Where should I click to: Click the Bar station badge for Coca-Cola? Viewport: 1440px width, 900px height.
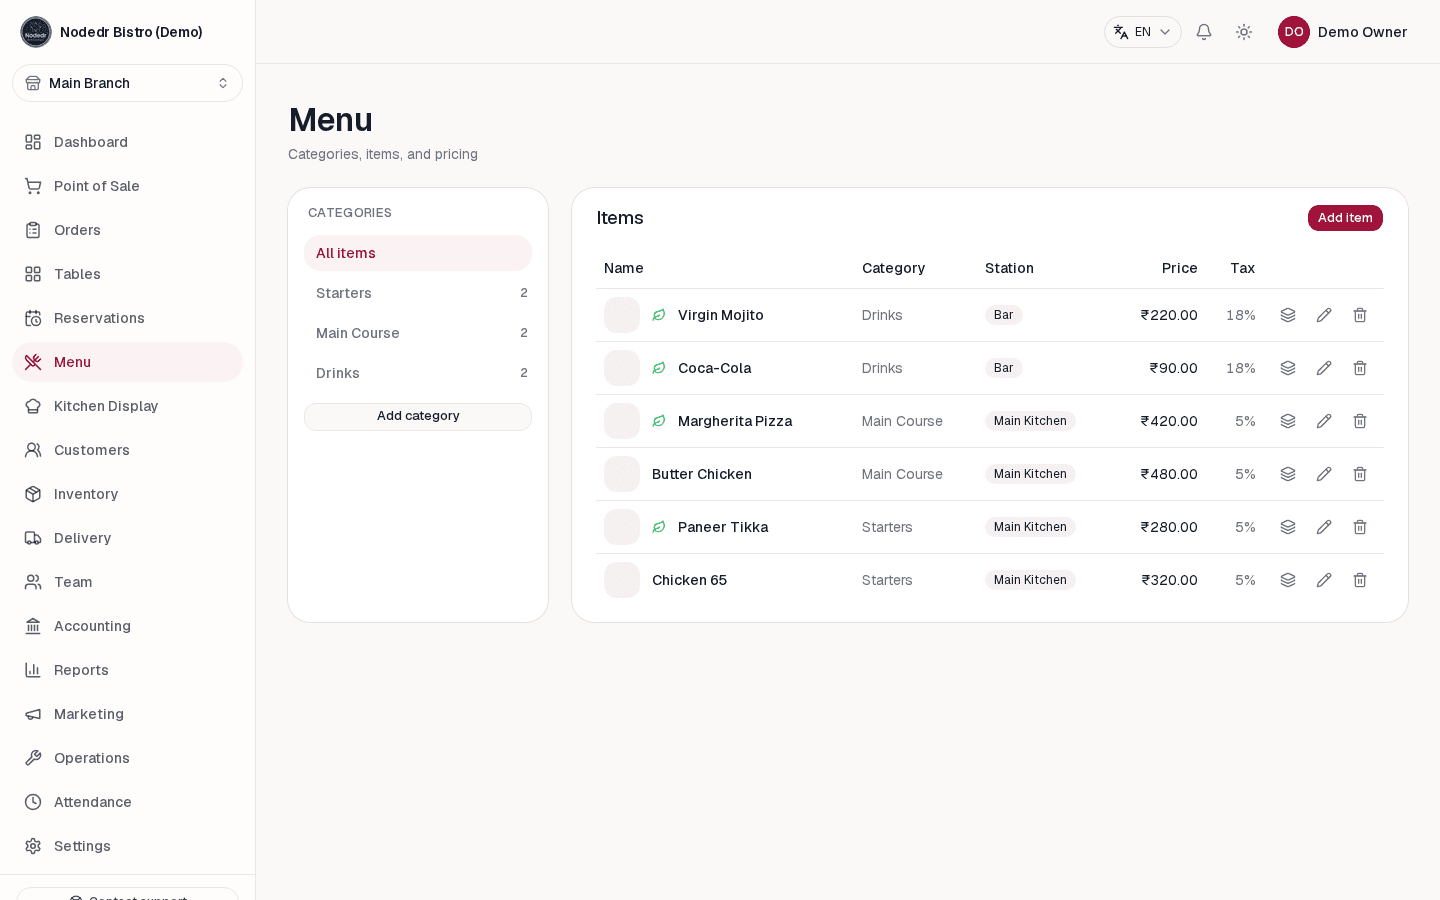pyautogui.click(x=1003, y=368)
